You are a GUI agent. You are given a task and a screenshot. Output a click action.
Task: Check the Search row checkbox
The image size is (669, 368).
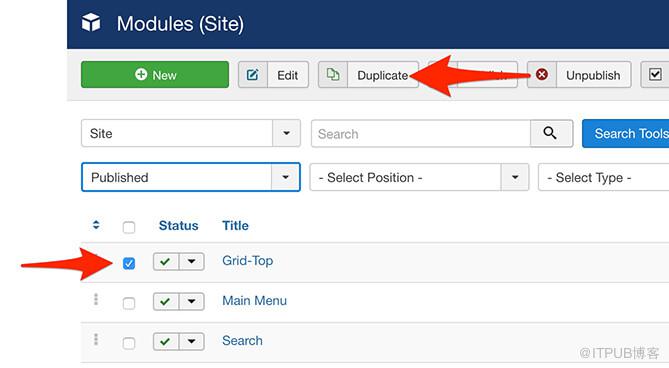pyautogui.click(x=129, y=343)
